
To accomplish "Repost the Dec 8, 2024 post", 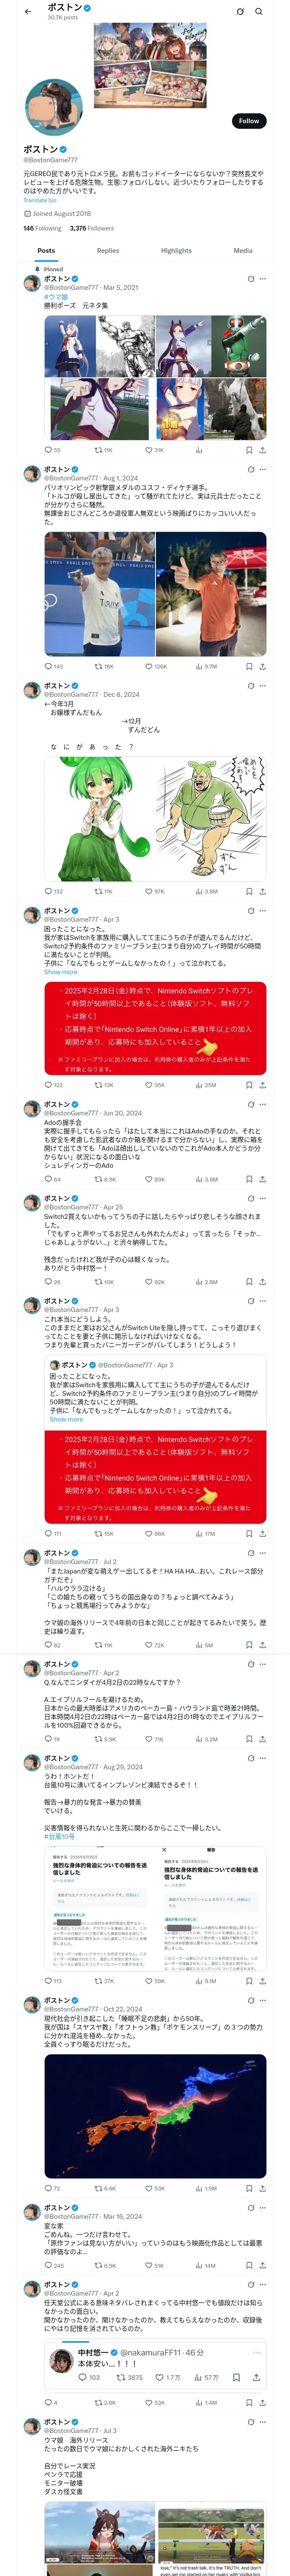I will click(98, 891).
